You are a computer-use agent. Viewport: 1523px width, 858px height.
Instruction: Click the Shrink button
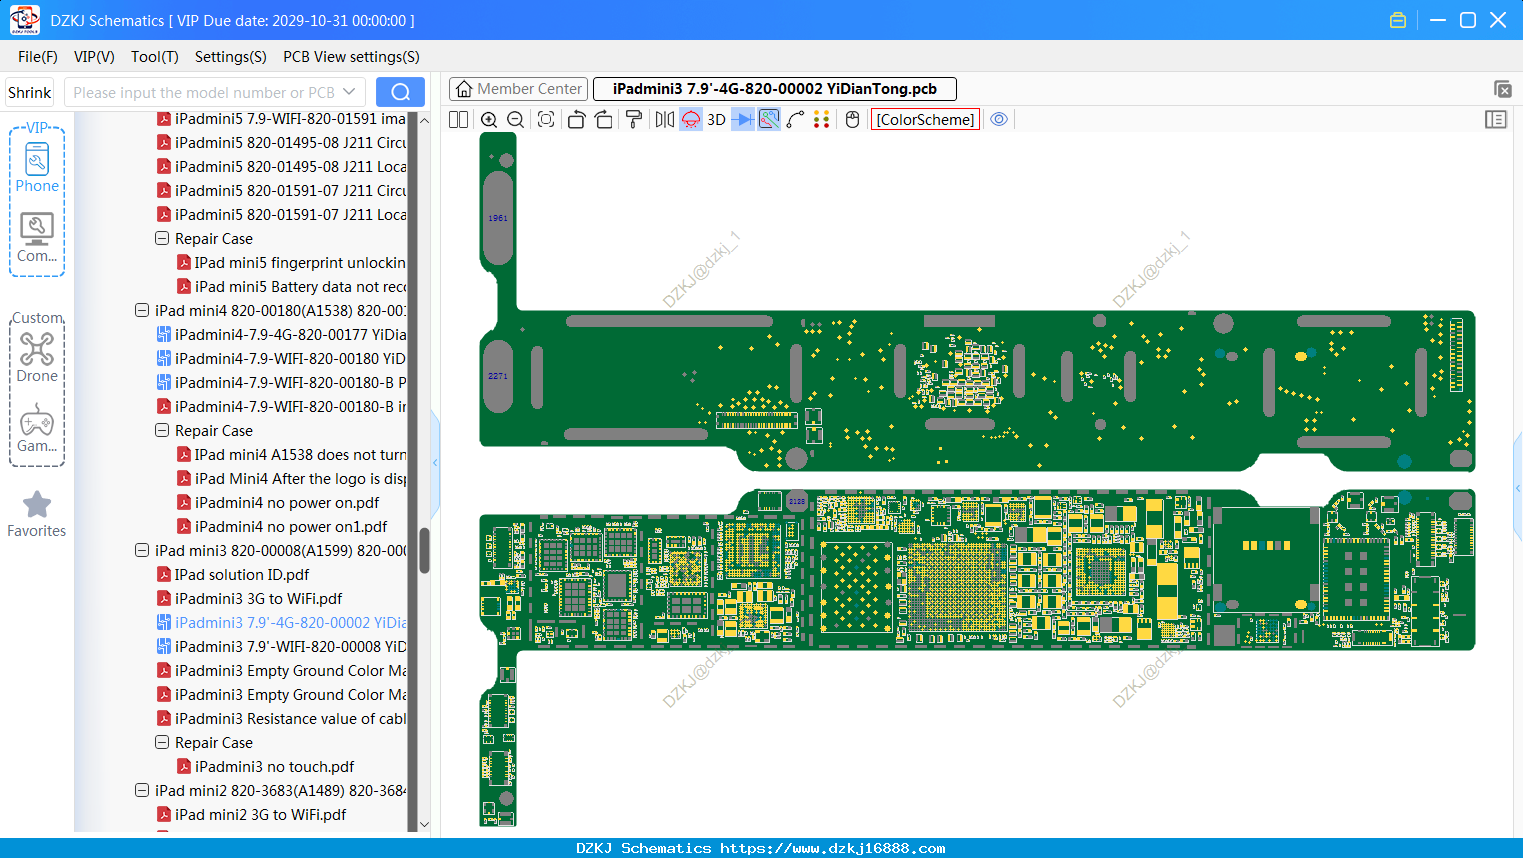point(30,92)
